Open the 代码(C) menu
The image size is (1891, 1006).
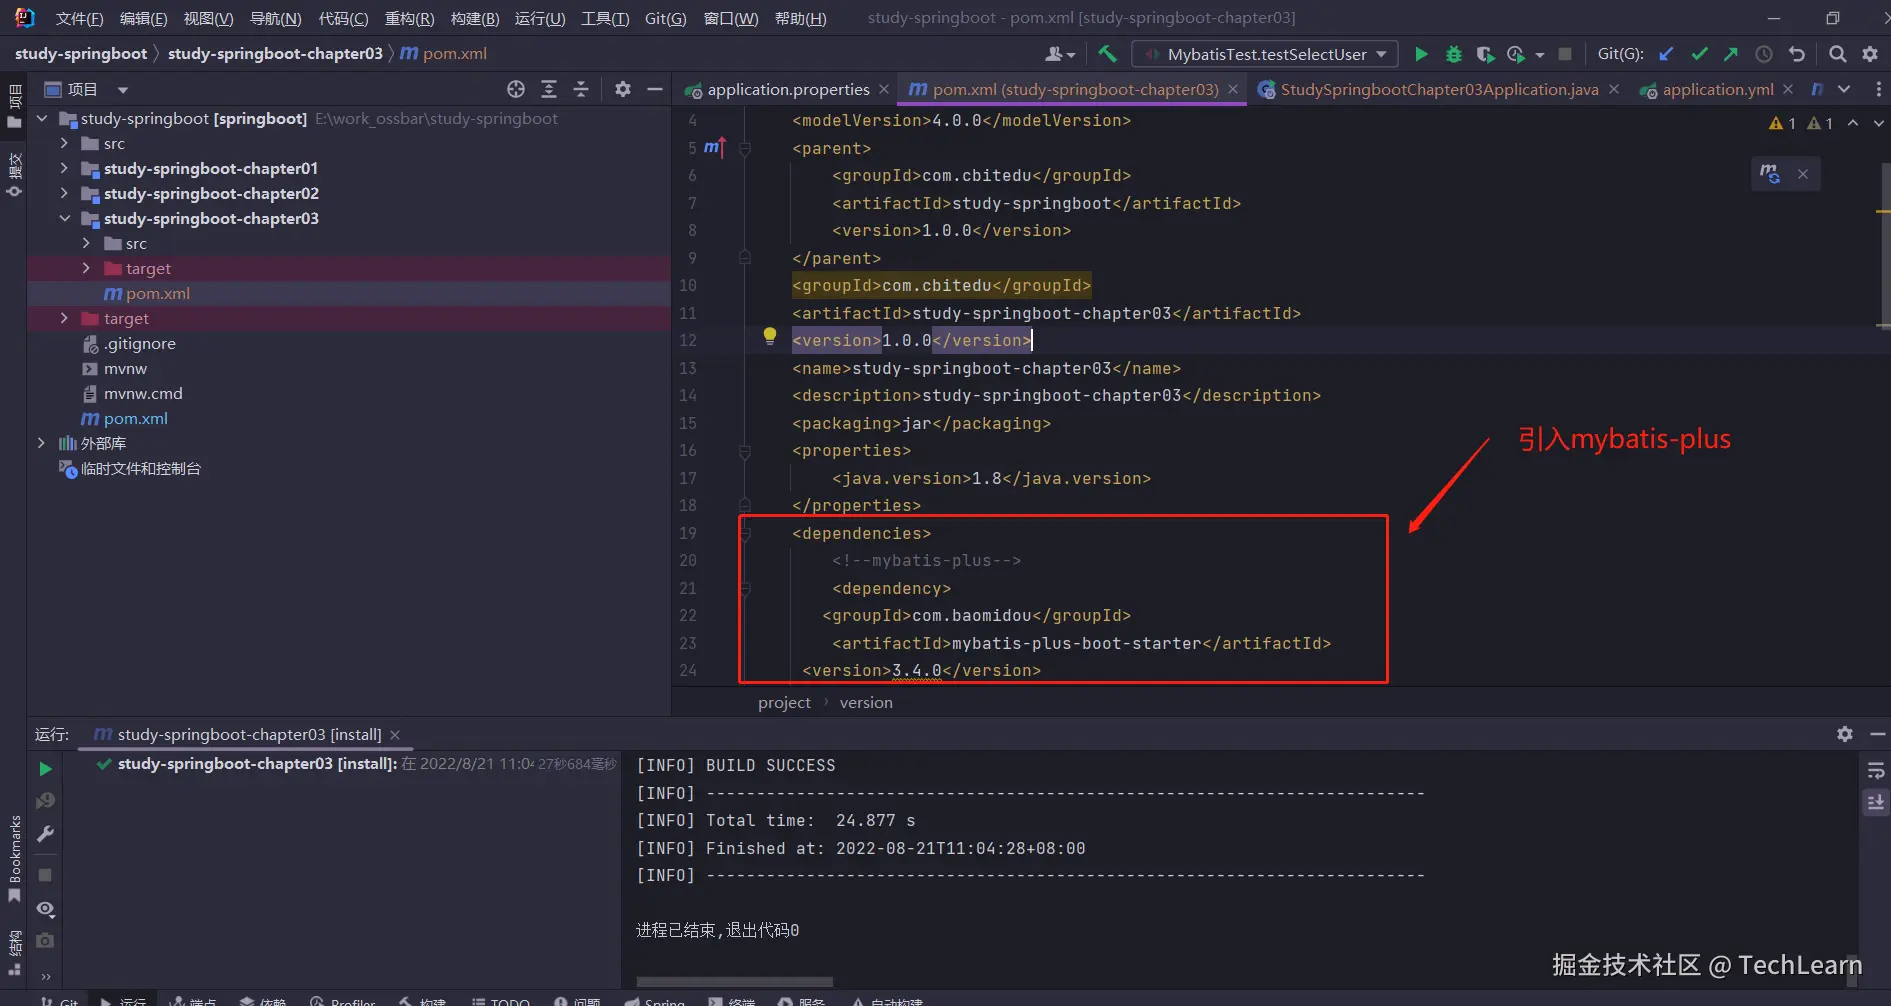343,18
